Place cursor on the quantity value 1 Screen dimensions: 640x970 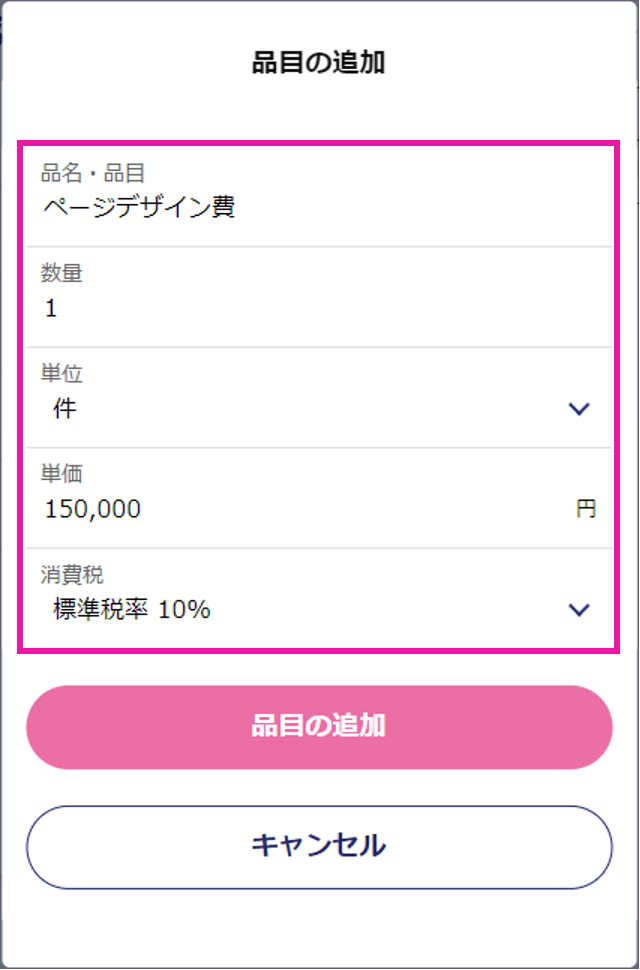51,309
